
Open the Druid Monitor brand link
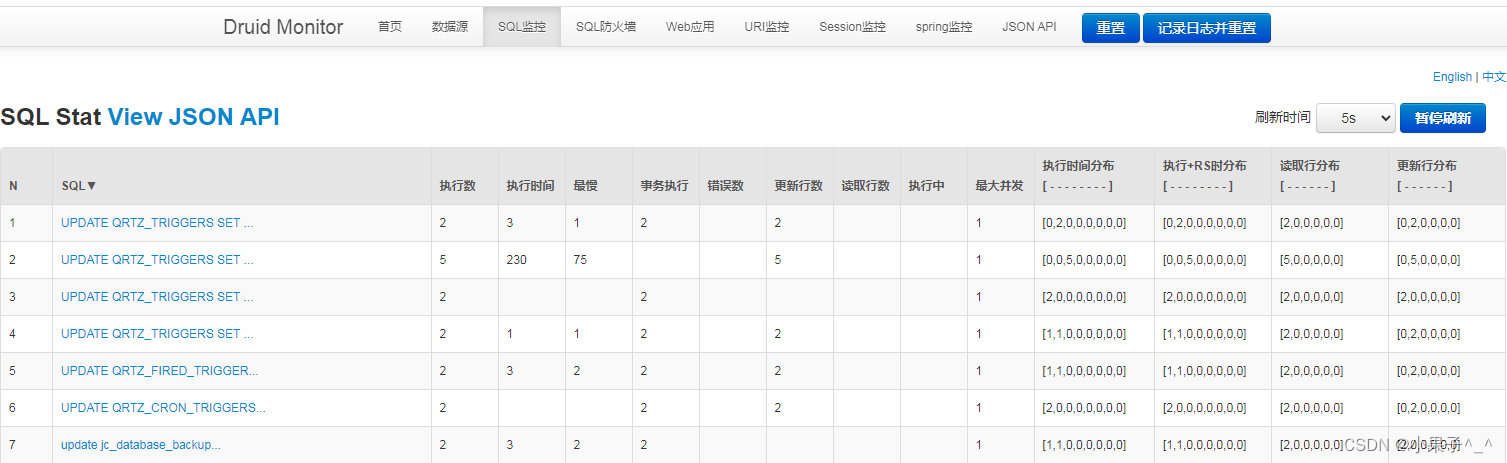[x=283, y=27]
